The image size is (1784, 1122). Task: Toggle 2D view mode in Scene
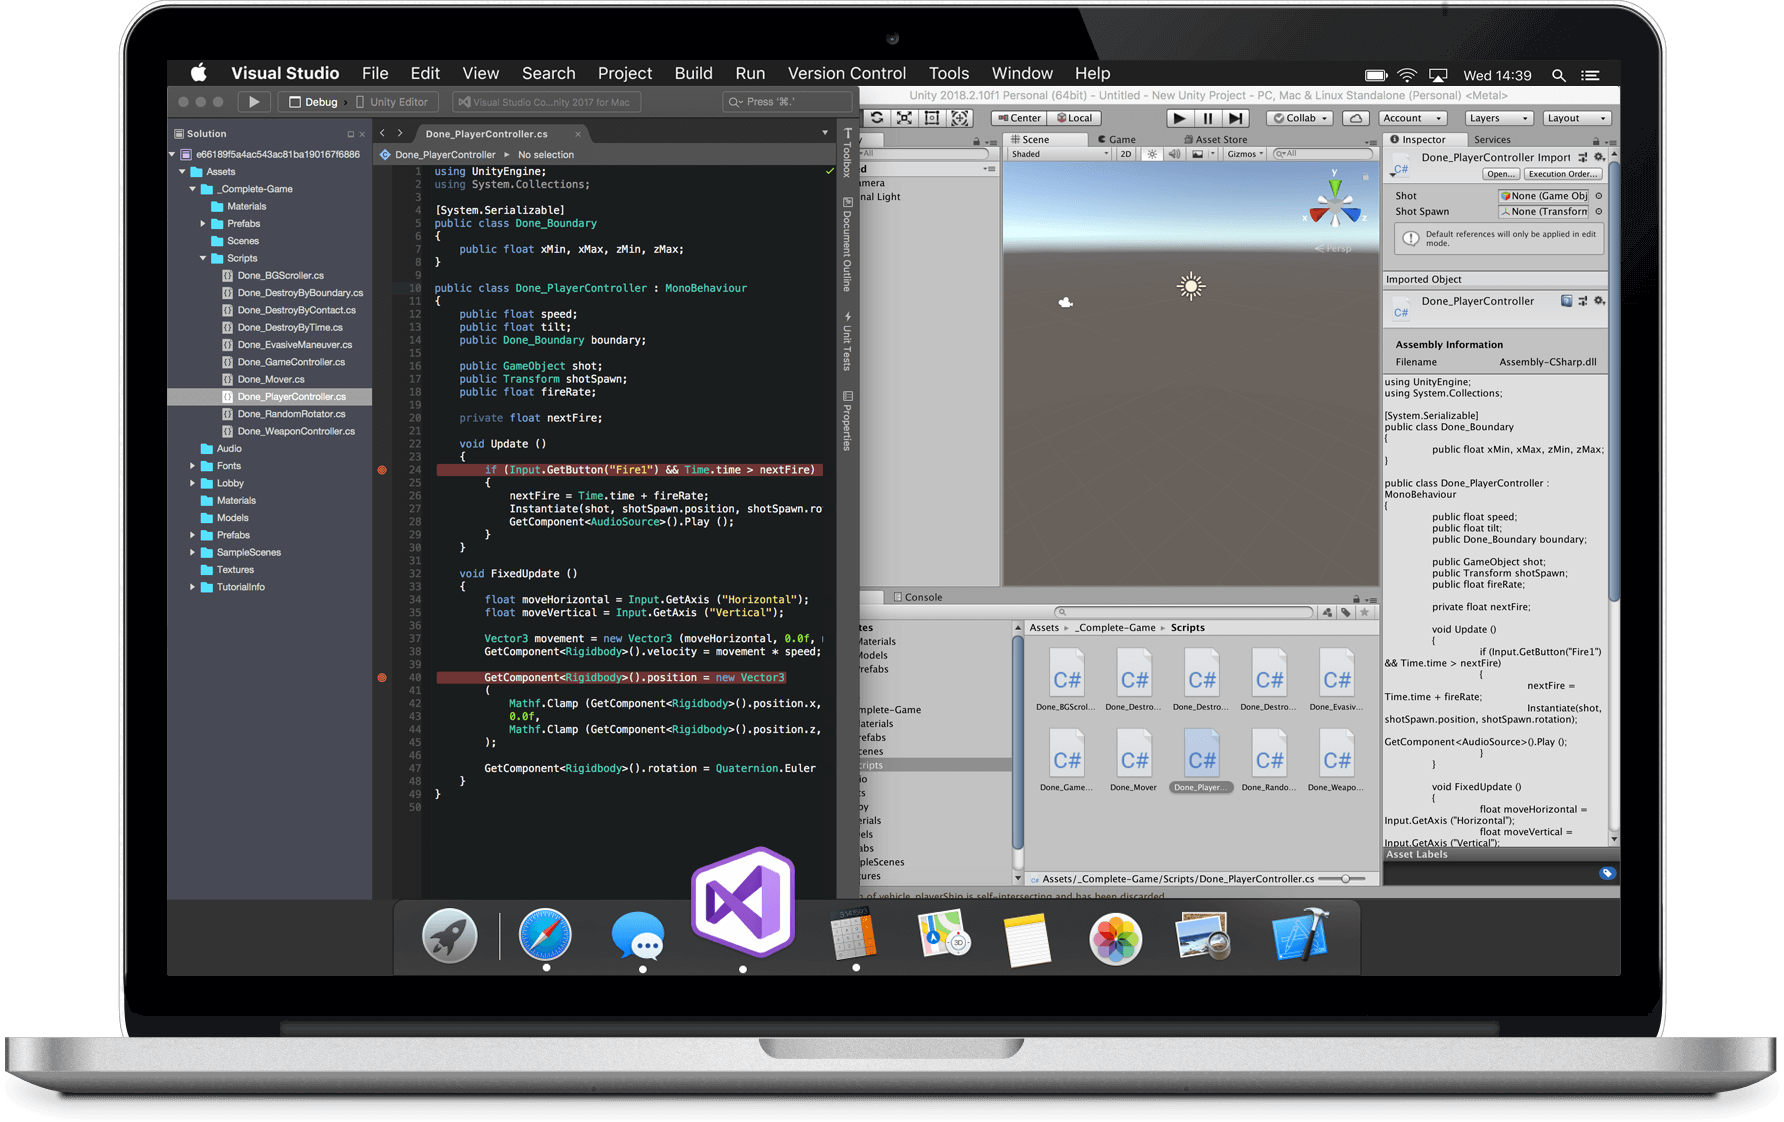pos(1125,153)
